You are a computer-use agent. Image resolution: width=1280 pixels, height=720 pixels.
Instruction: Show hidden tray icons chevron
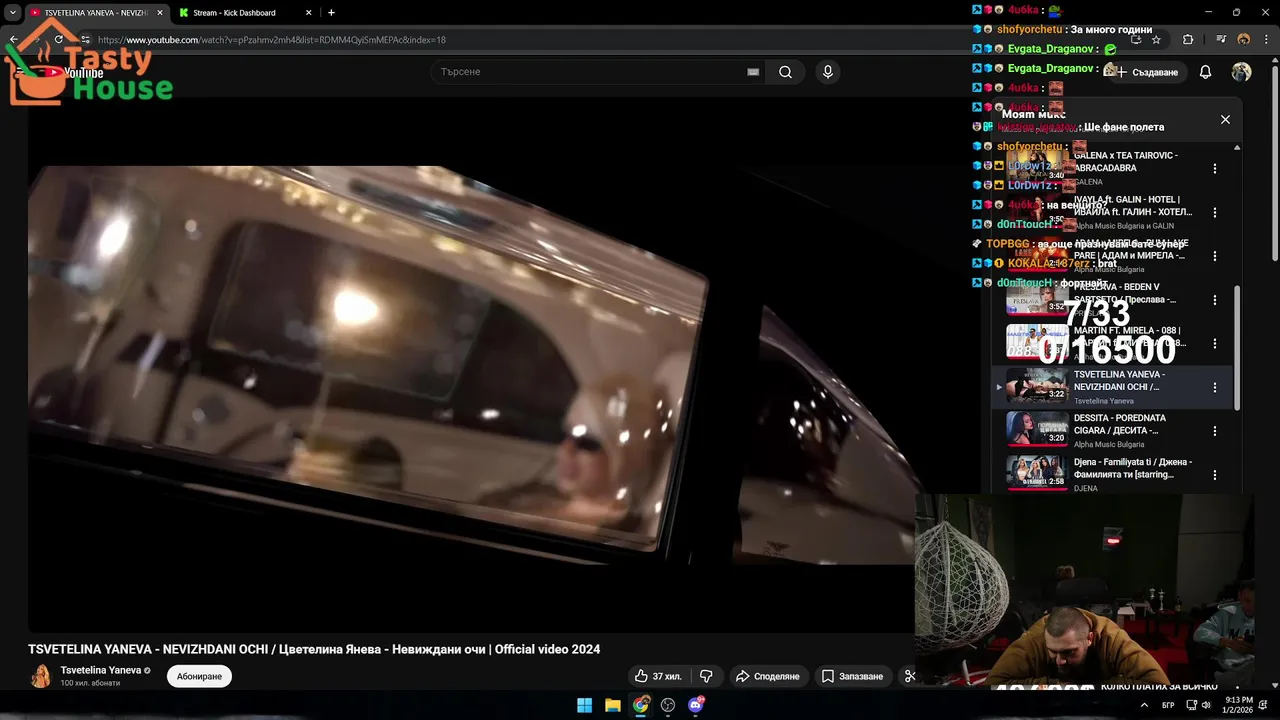(x=1144, y=705)
